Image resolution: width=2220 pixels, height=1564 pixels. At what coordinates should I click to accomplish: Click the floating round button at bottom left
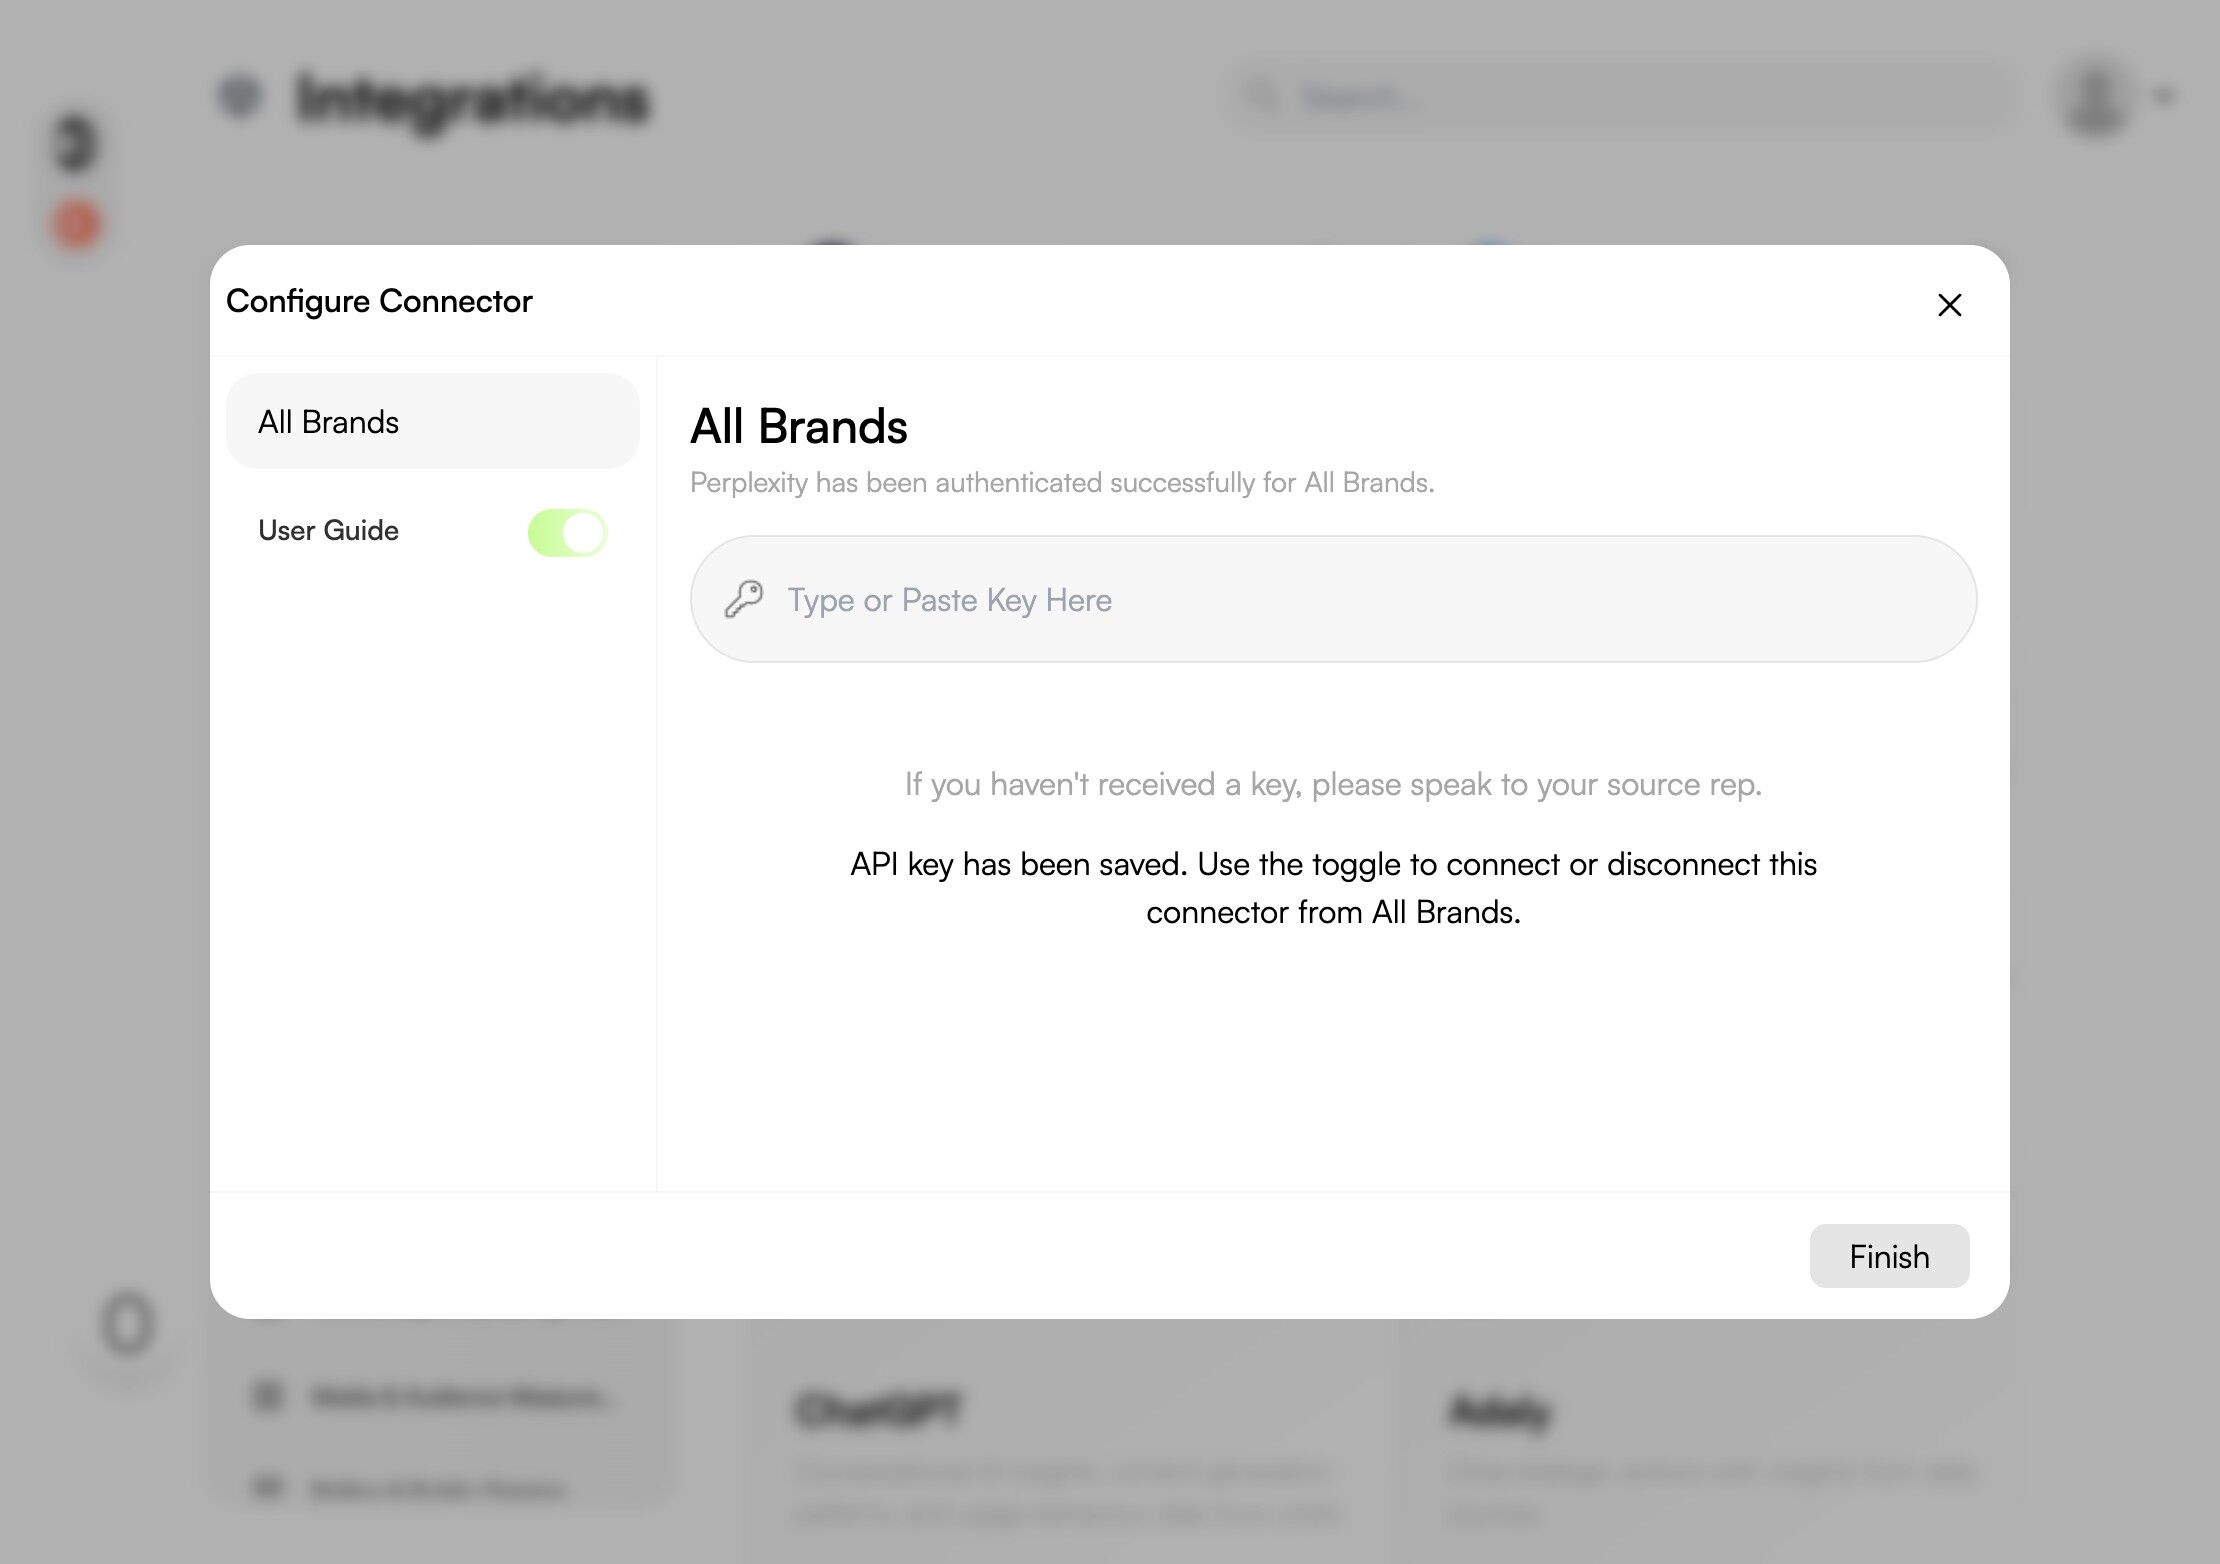click(128, 1324)
